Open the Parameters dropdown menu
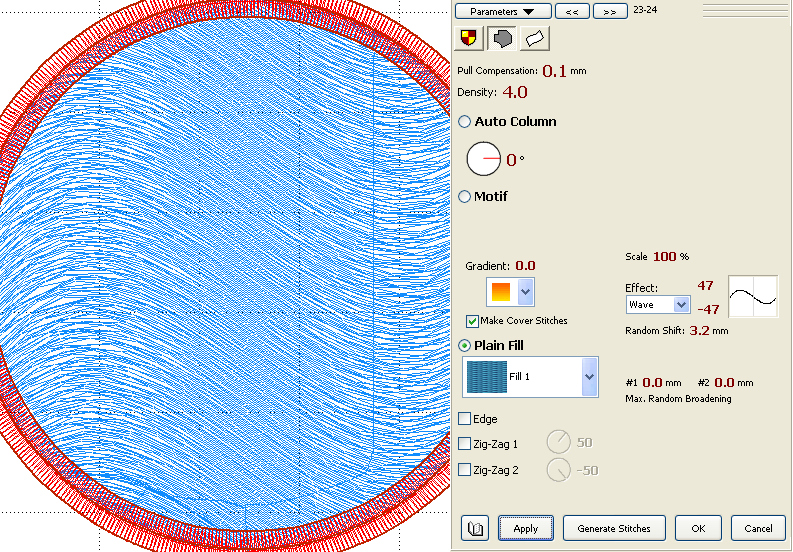The width and height of the screenshot is (793, 552). (x=503, y=11)
